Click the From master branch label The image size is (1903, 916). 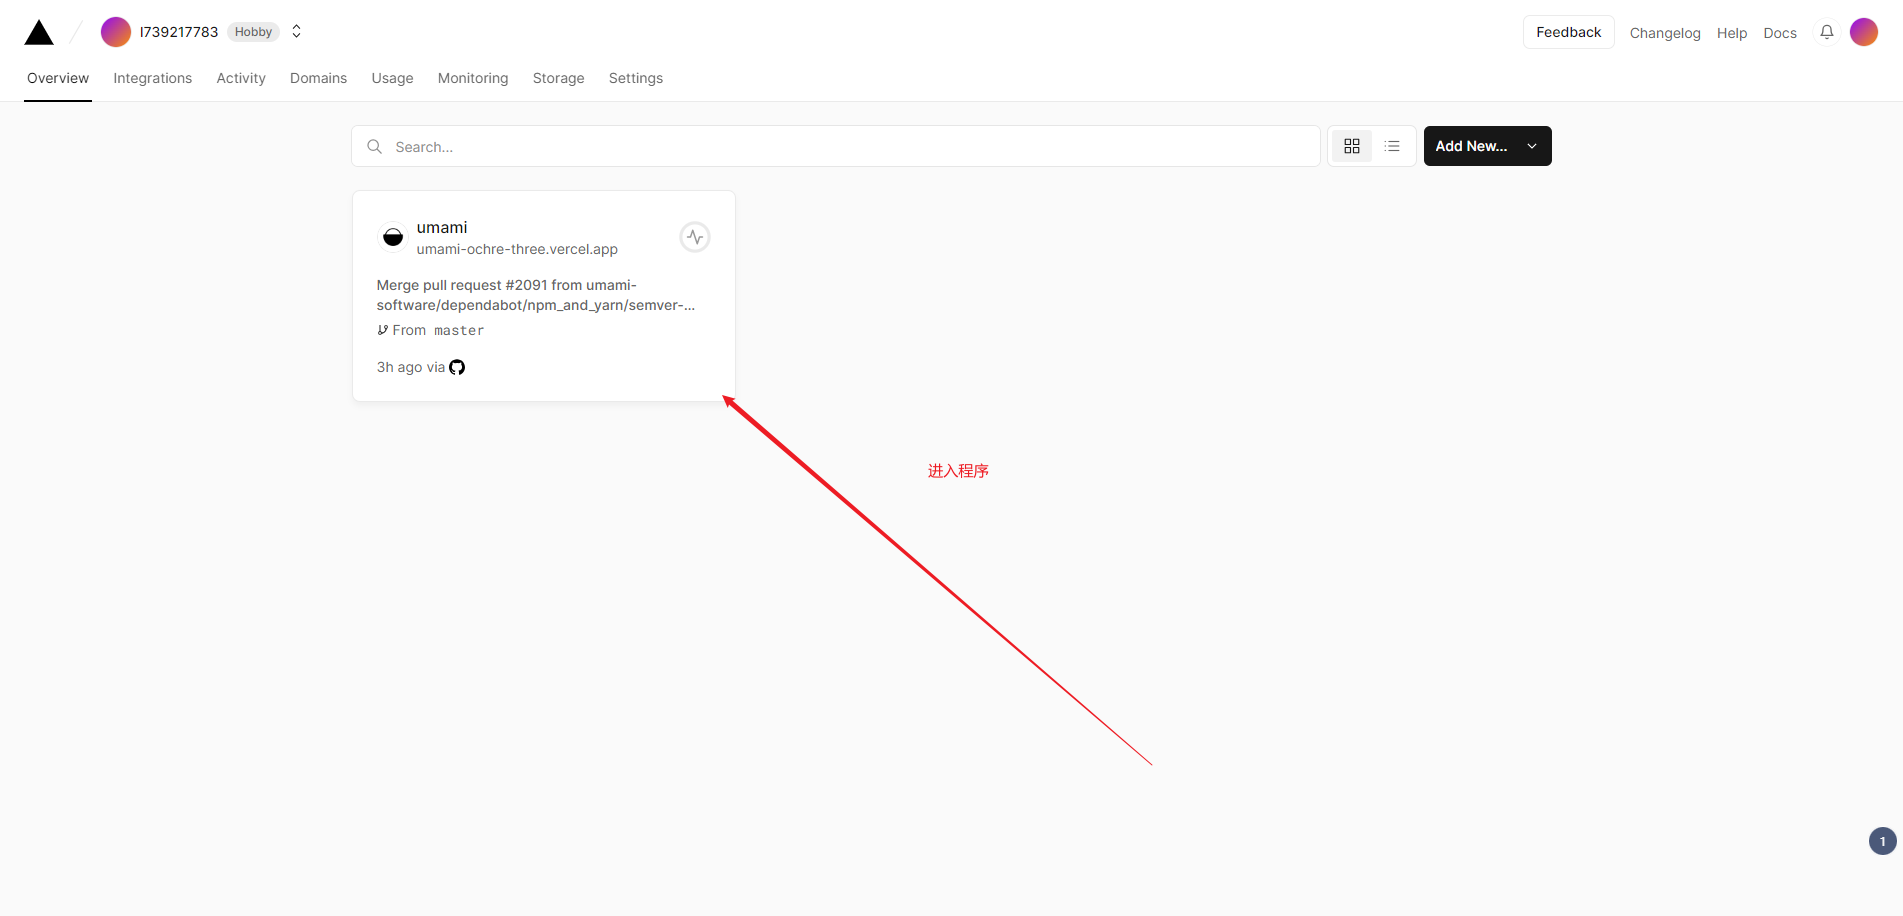pos(438,330)
